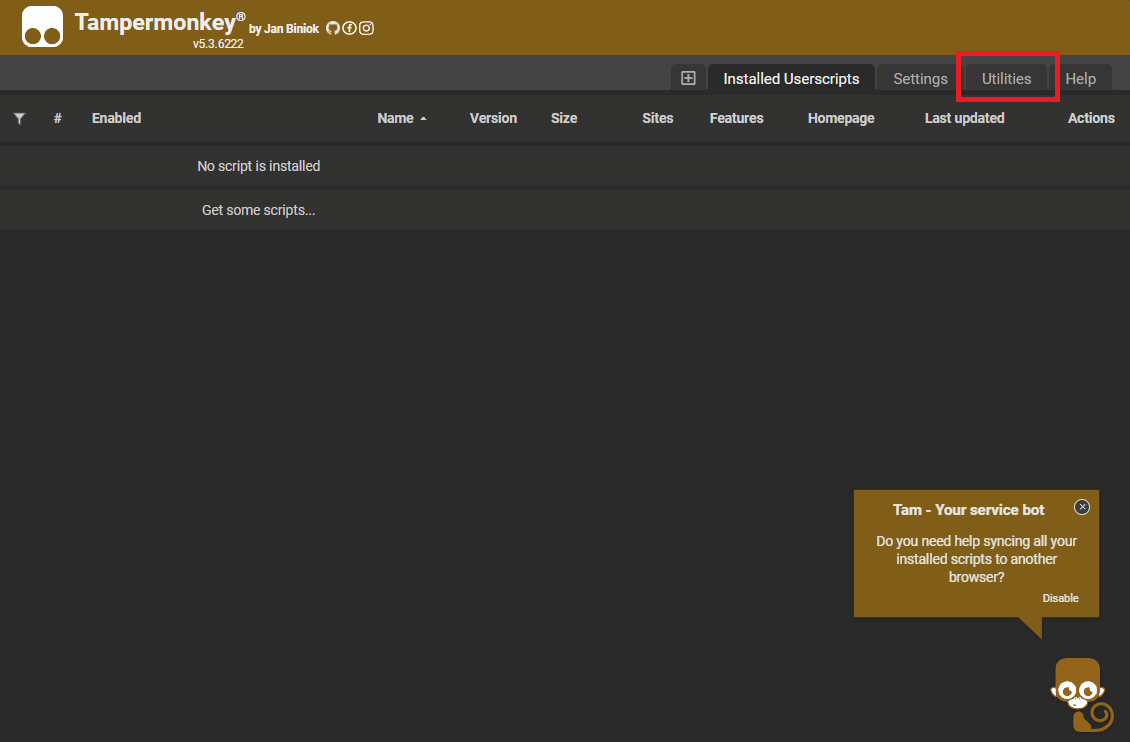Click the plus icon to add a new script
The height and width of the screenshot is (742, 1130).
688,78
